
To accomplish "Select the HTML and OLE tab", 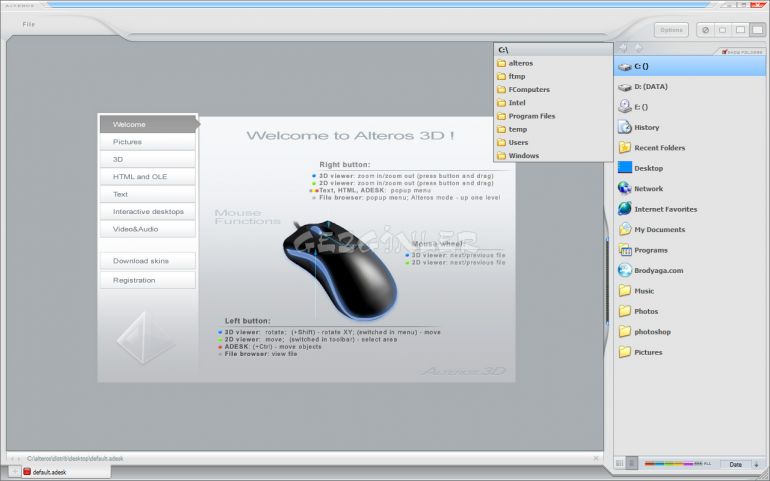I will tap(148, 177).
